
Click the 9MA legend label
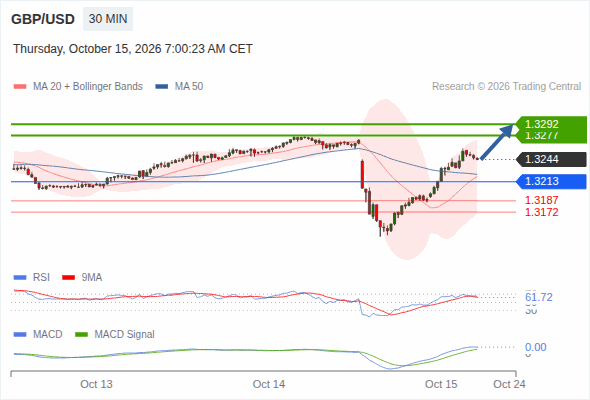pyautogui.click(x=92, y=278)
